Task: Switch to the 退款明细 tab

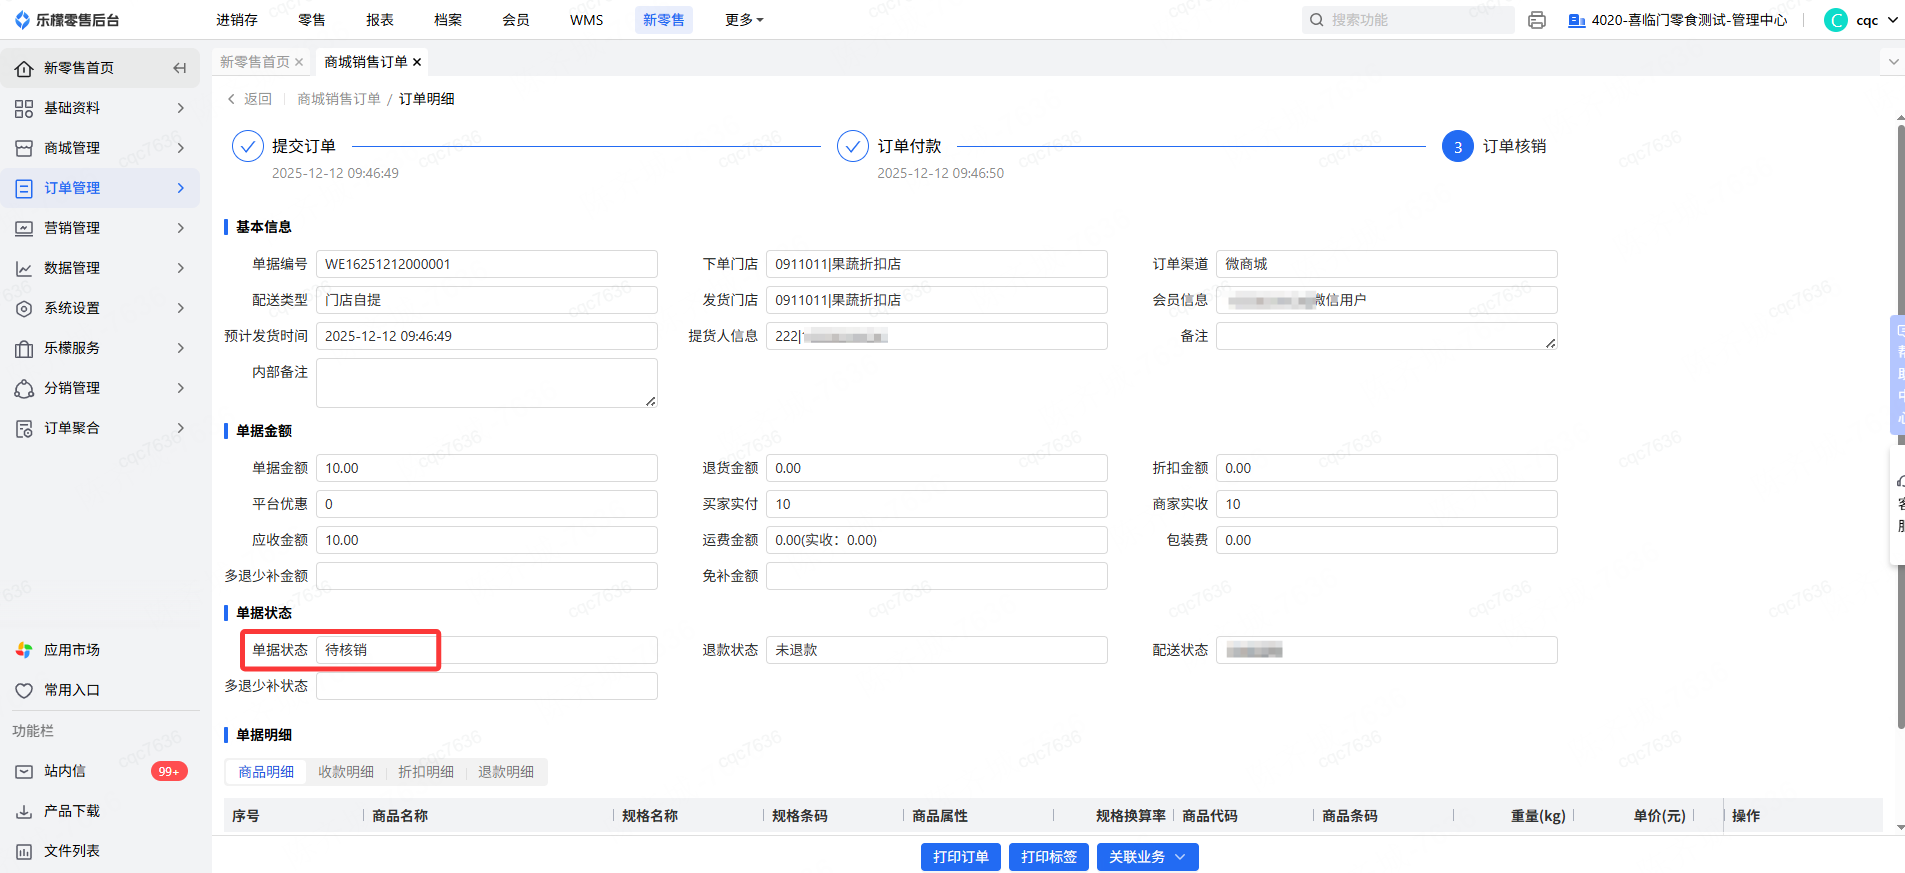Action: pos(506,772)
